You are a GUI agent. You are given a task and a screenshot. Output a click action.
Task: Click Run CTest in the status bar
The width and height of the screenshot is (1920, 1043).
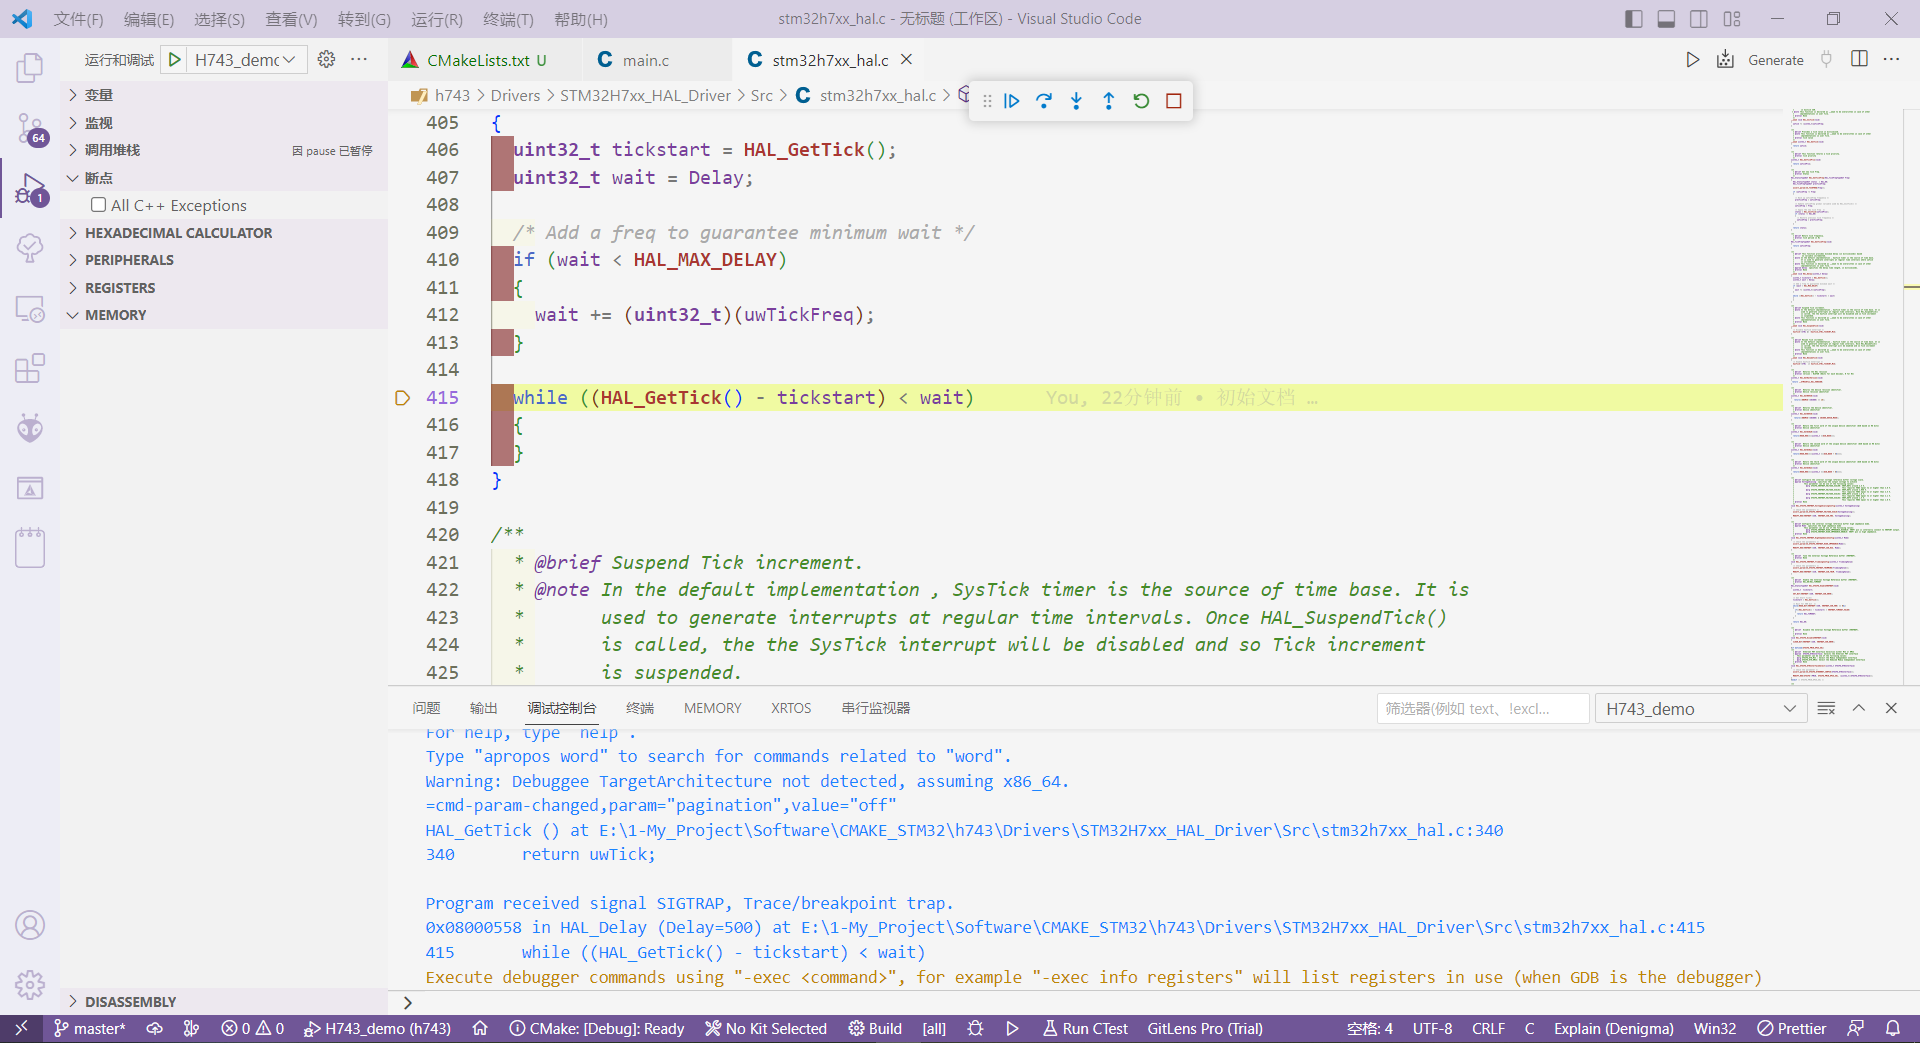coord(1085,1028)
